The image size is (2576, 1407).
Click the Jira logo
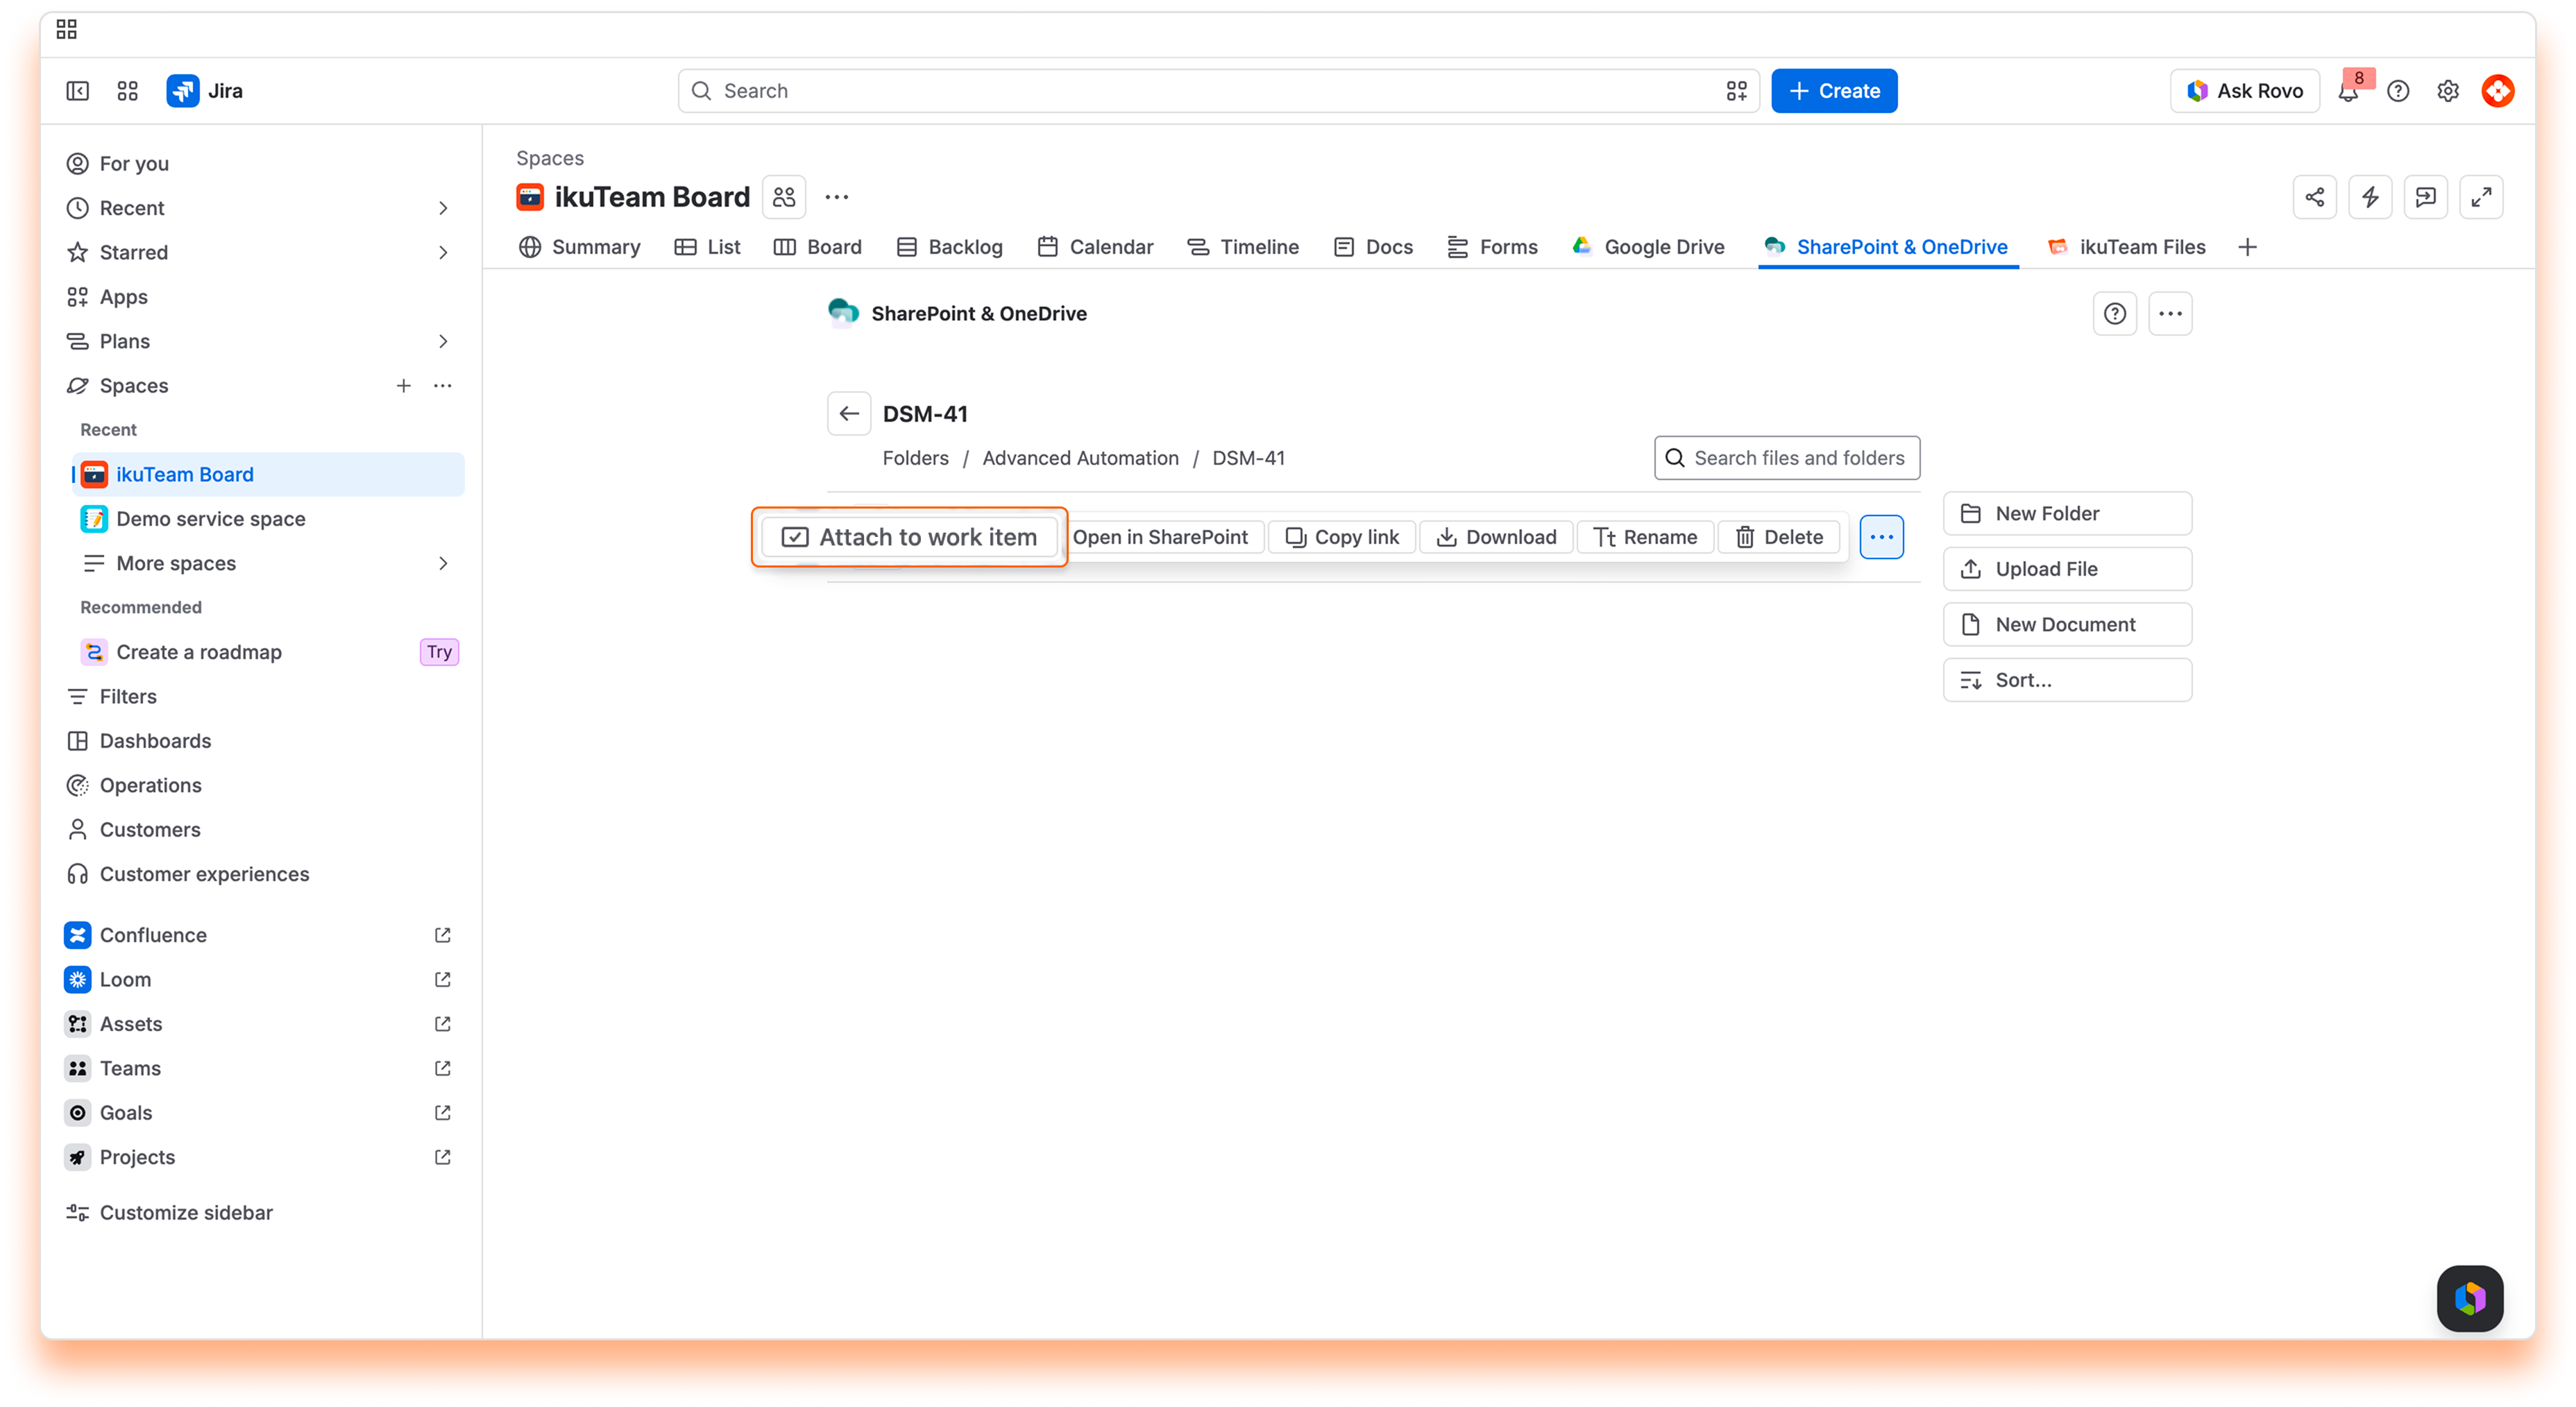tap(205, 91)
